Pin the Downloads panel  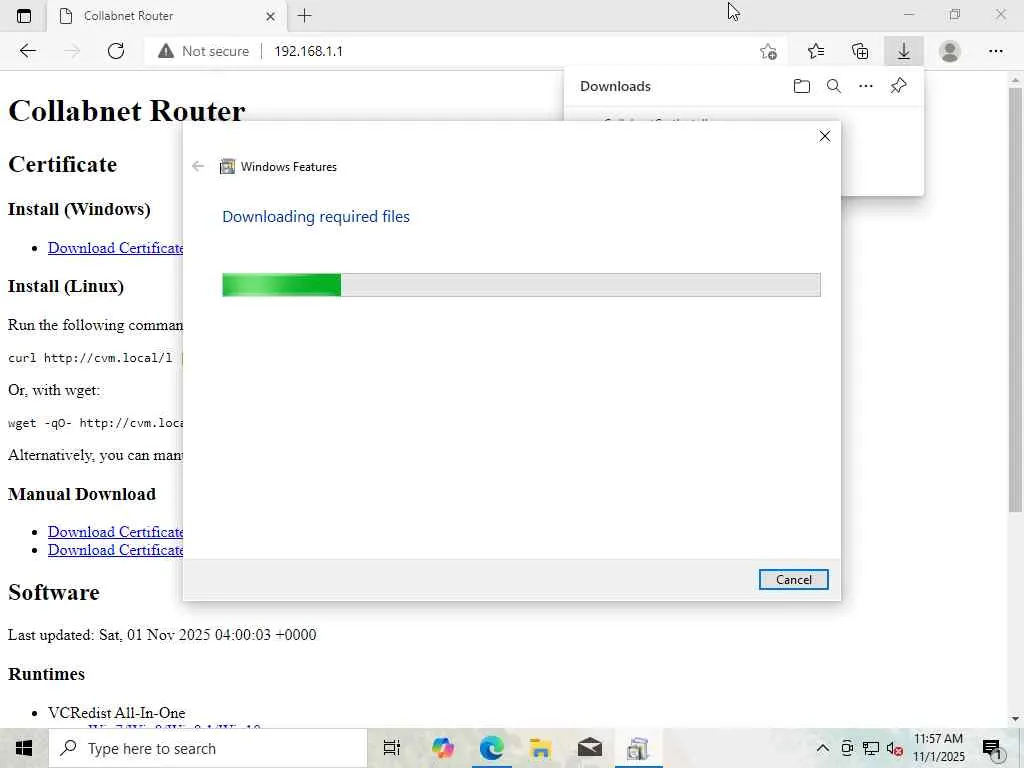click(899, 86)
